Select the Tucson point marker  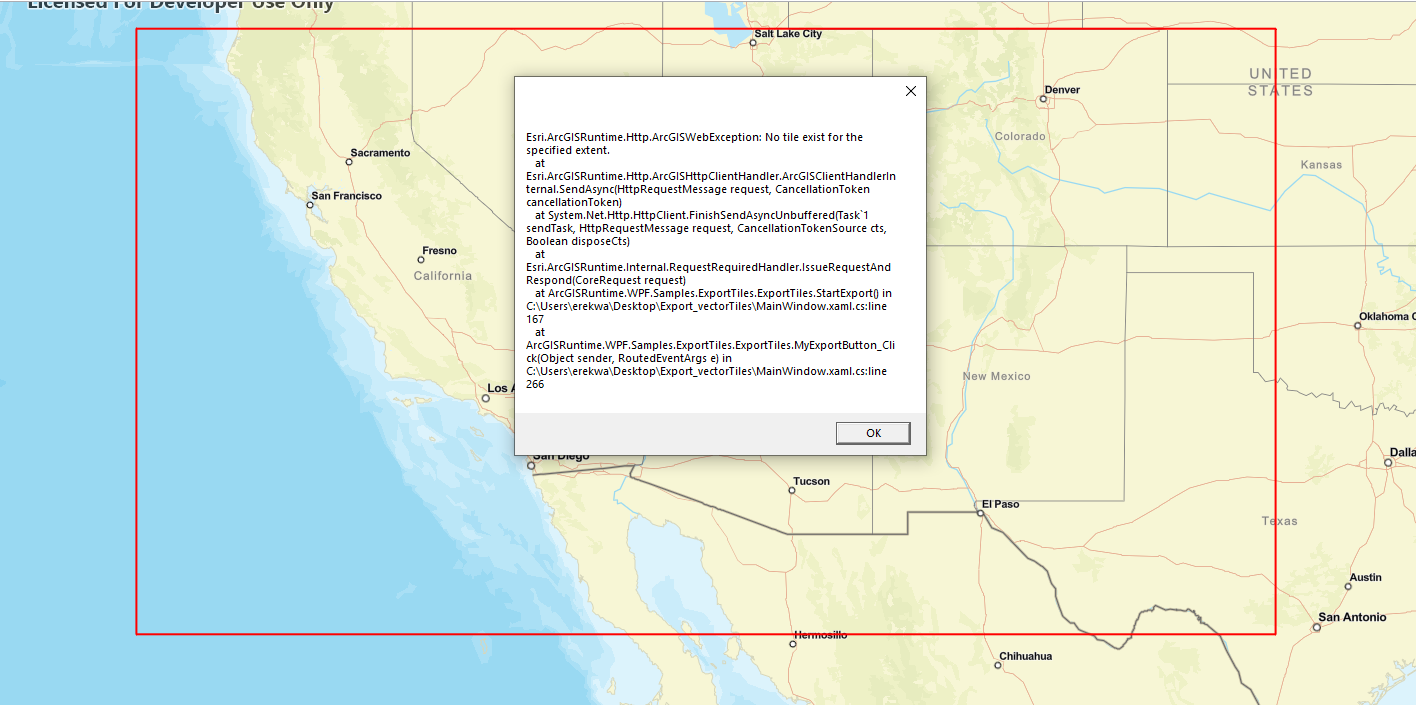pyautogui.click(x=792, y=488)
